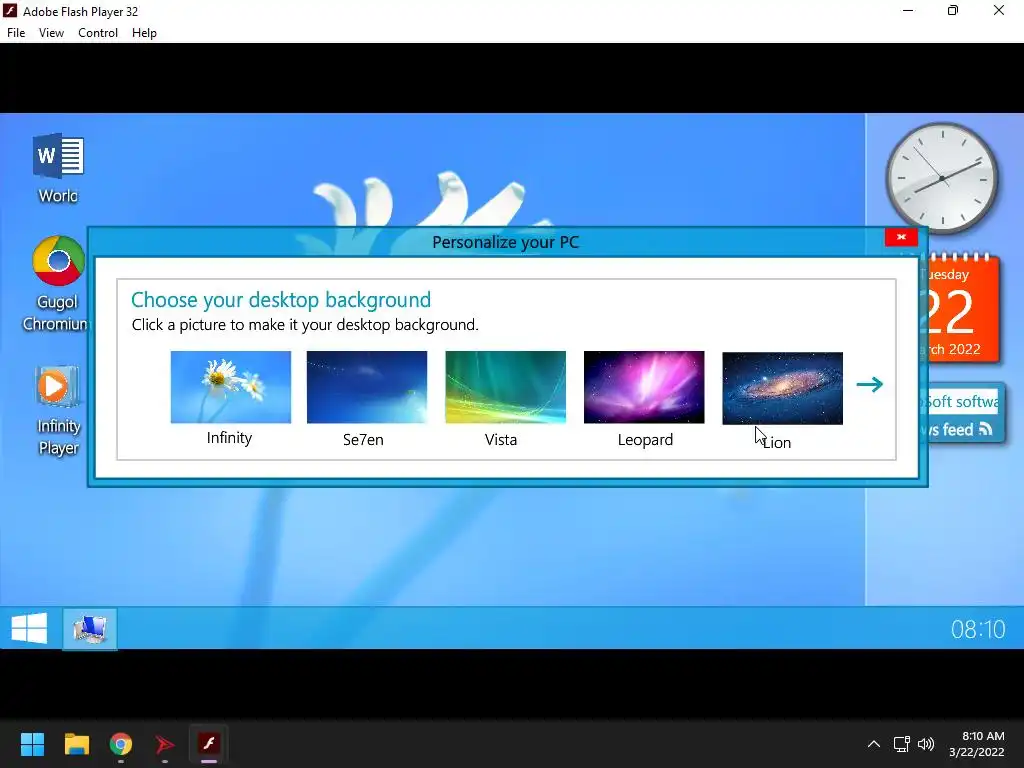Click the Leopard wallpaper label
Screen dimensions: 1024x768
pos(645,440)
